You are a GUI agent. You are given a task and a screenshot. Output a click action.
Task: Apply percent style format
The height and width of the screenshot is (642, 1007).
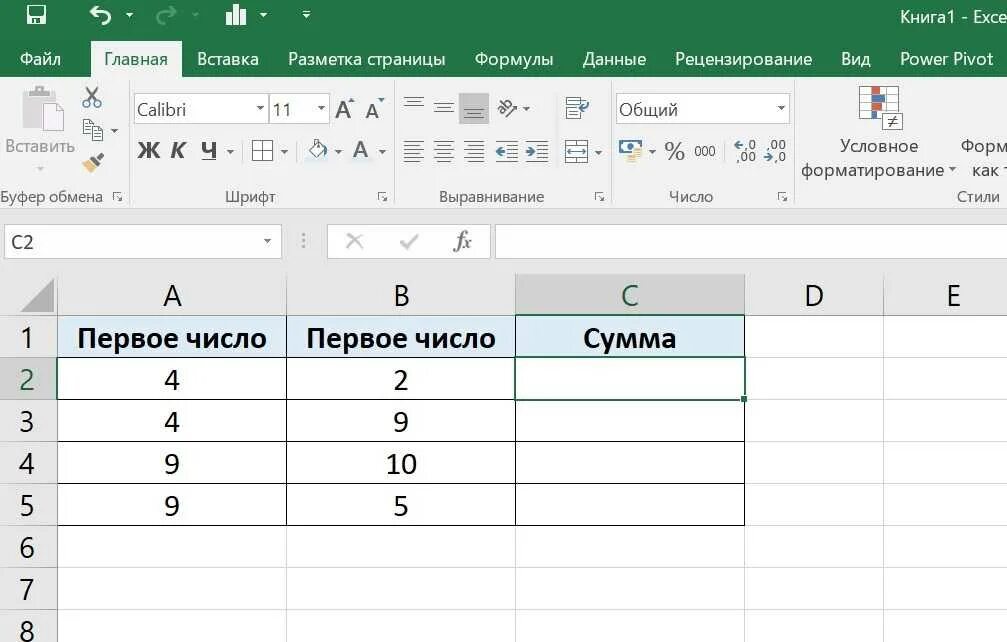(x=674, y=151)
